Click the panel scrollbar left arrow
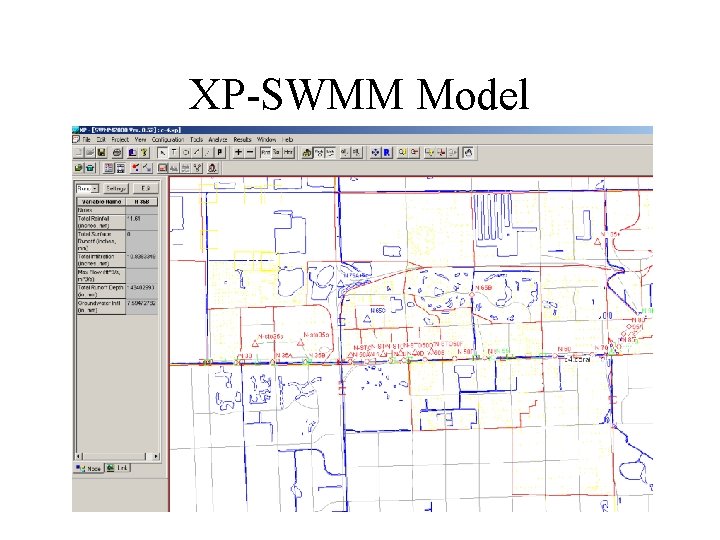 pos(79,456)
